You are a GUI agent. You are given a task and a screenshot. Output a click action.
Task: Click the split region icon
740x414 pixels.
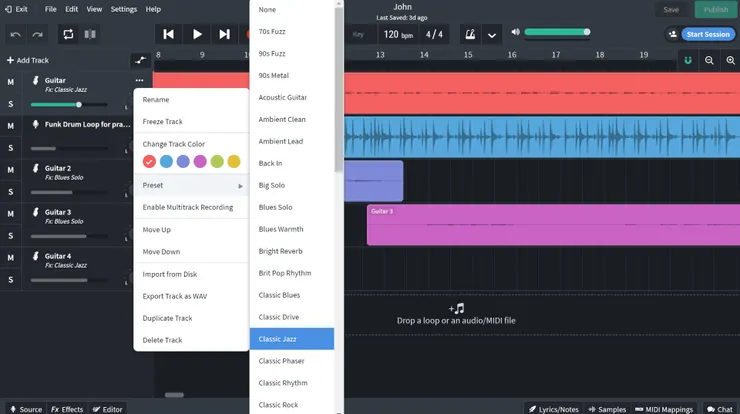tap(90, 34)
